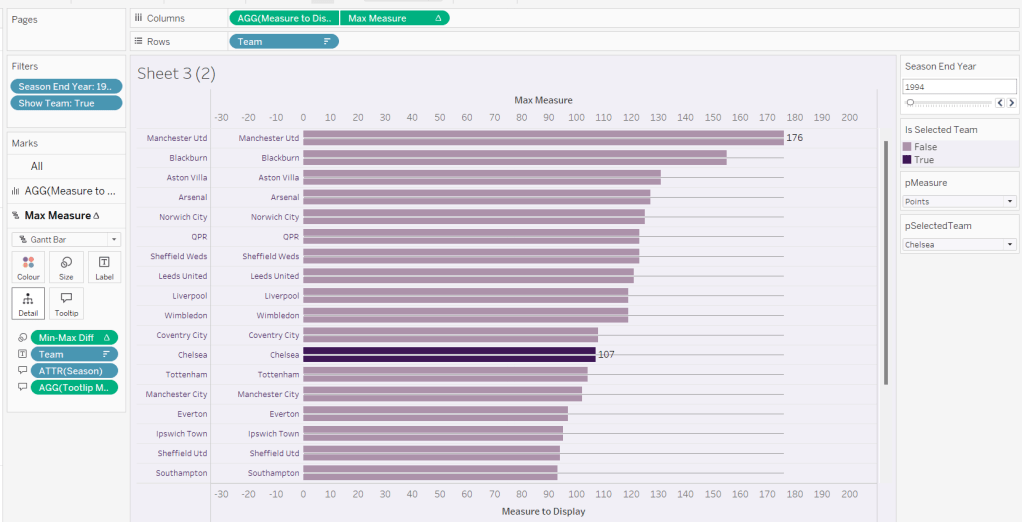
Task: Open the Colour marks card
Action: pyautogui.click(x=28, y=267)
